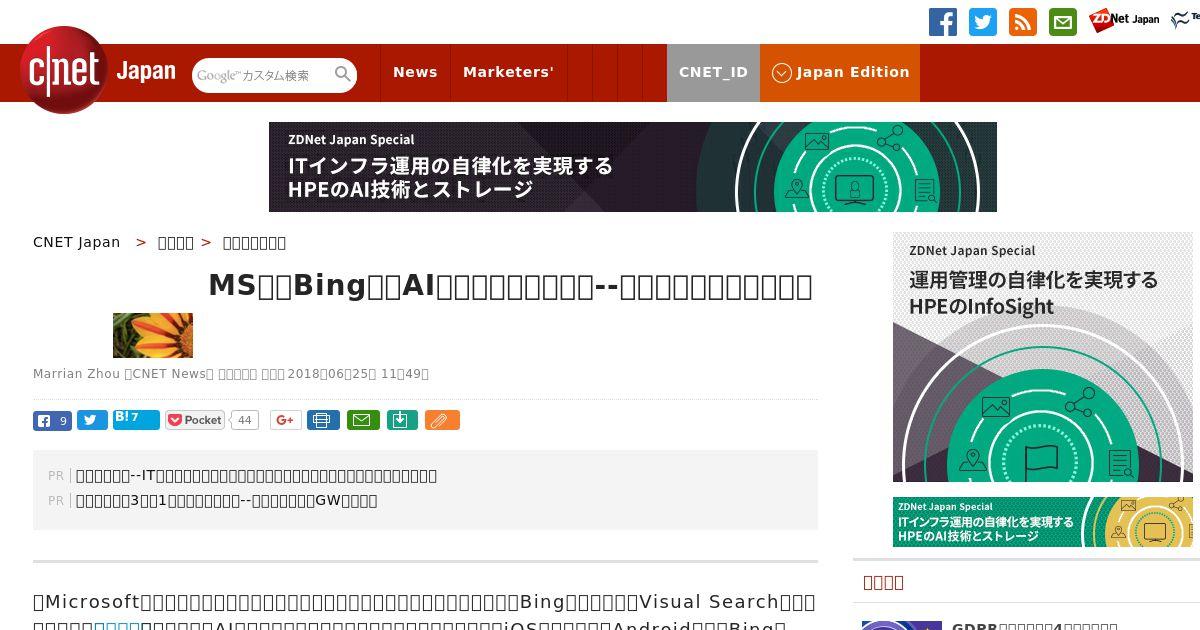Open small HPE AI sidebar banner
1200x630 pixels.
pos(1043,522)
